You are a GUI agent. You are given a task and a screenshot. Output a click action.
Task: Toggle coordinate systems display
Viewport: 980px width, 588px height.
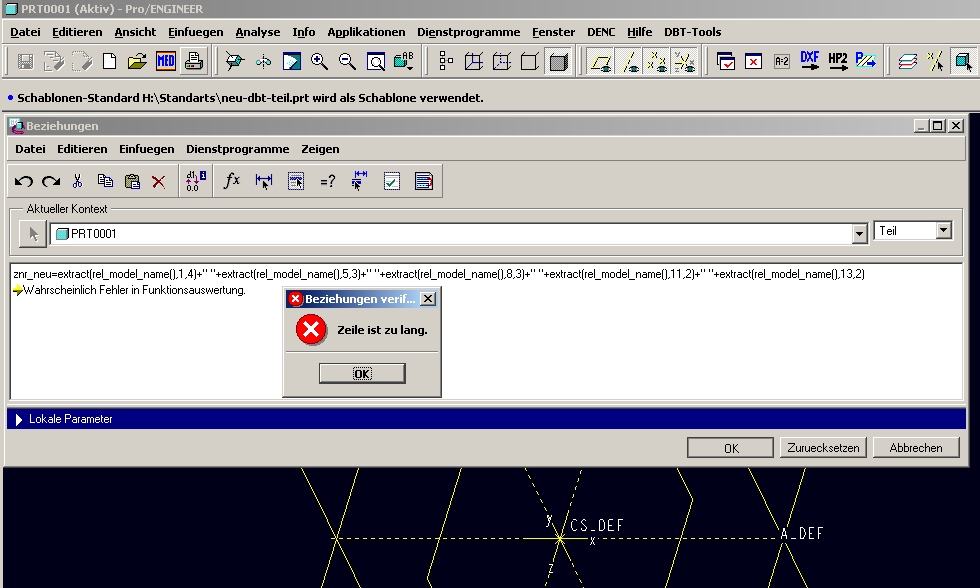pos(685,61)
